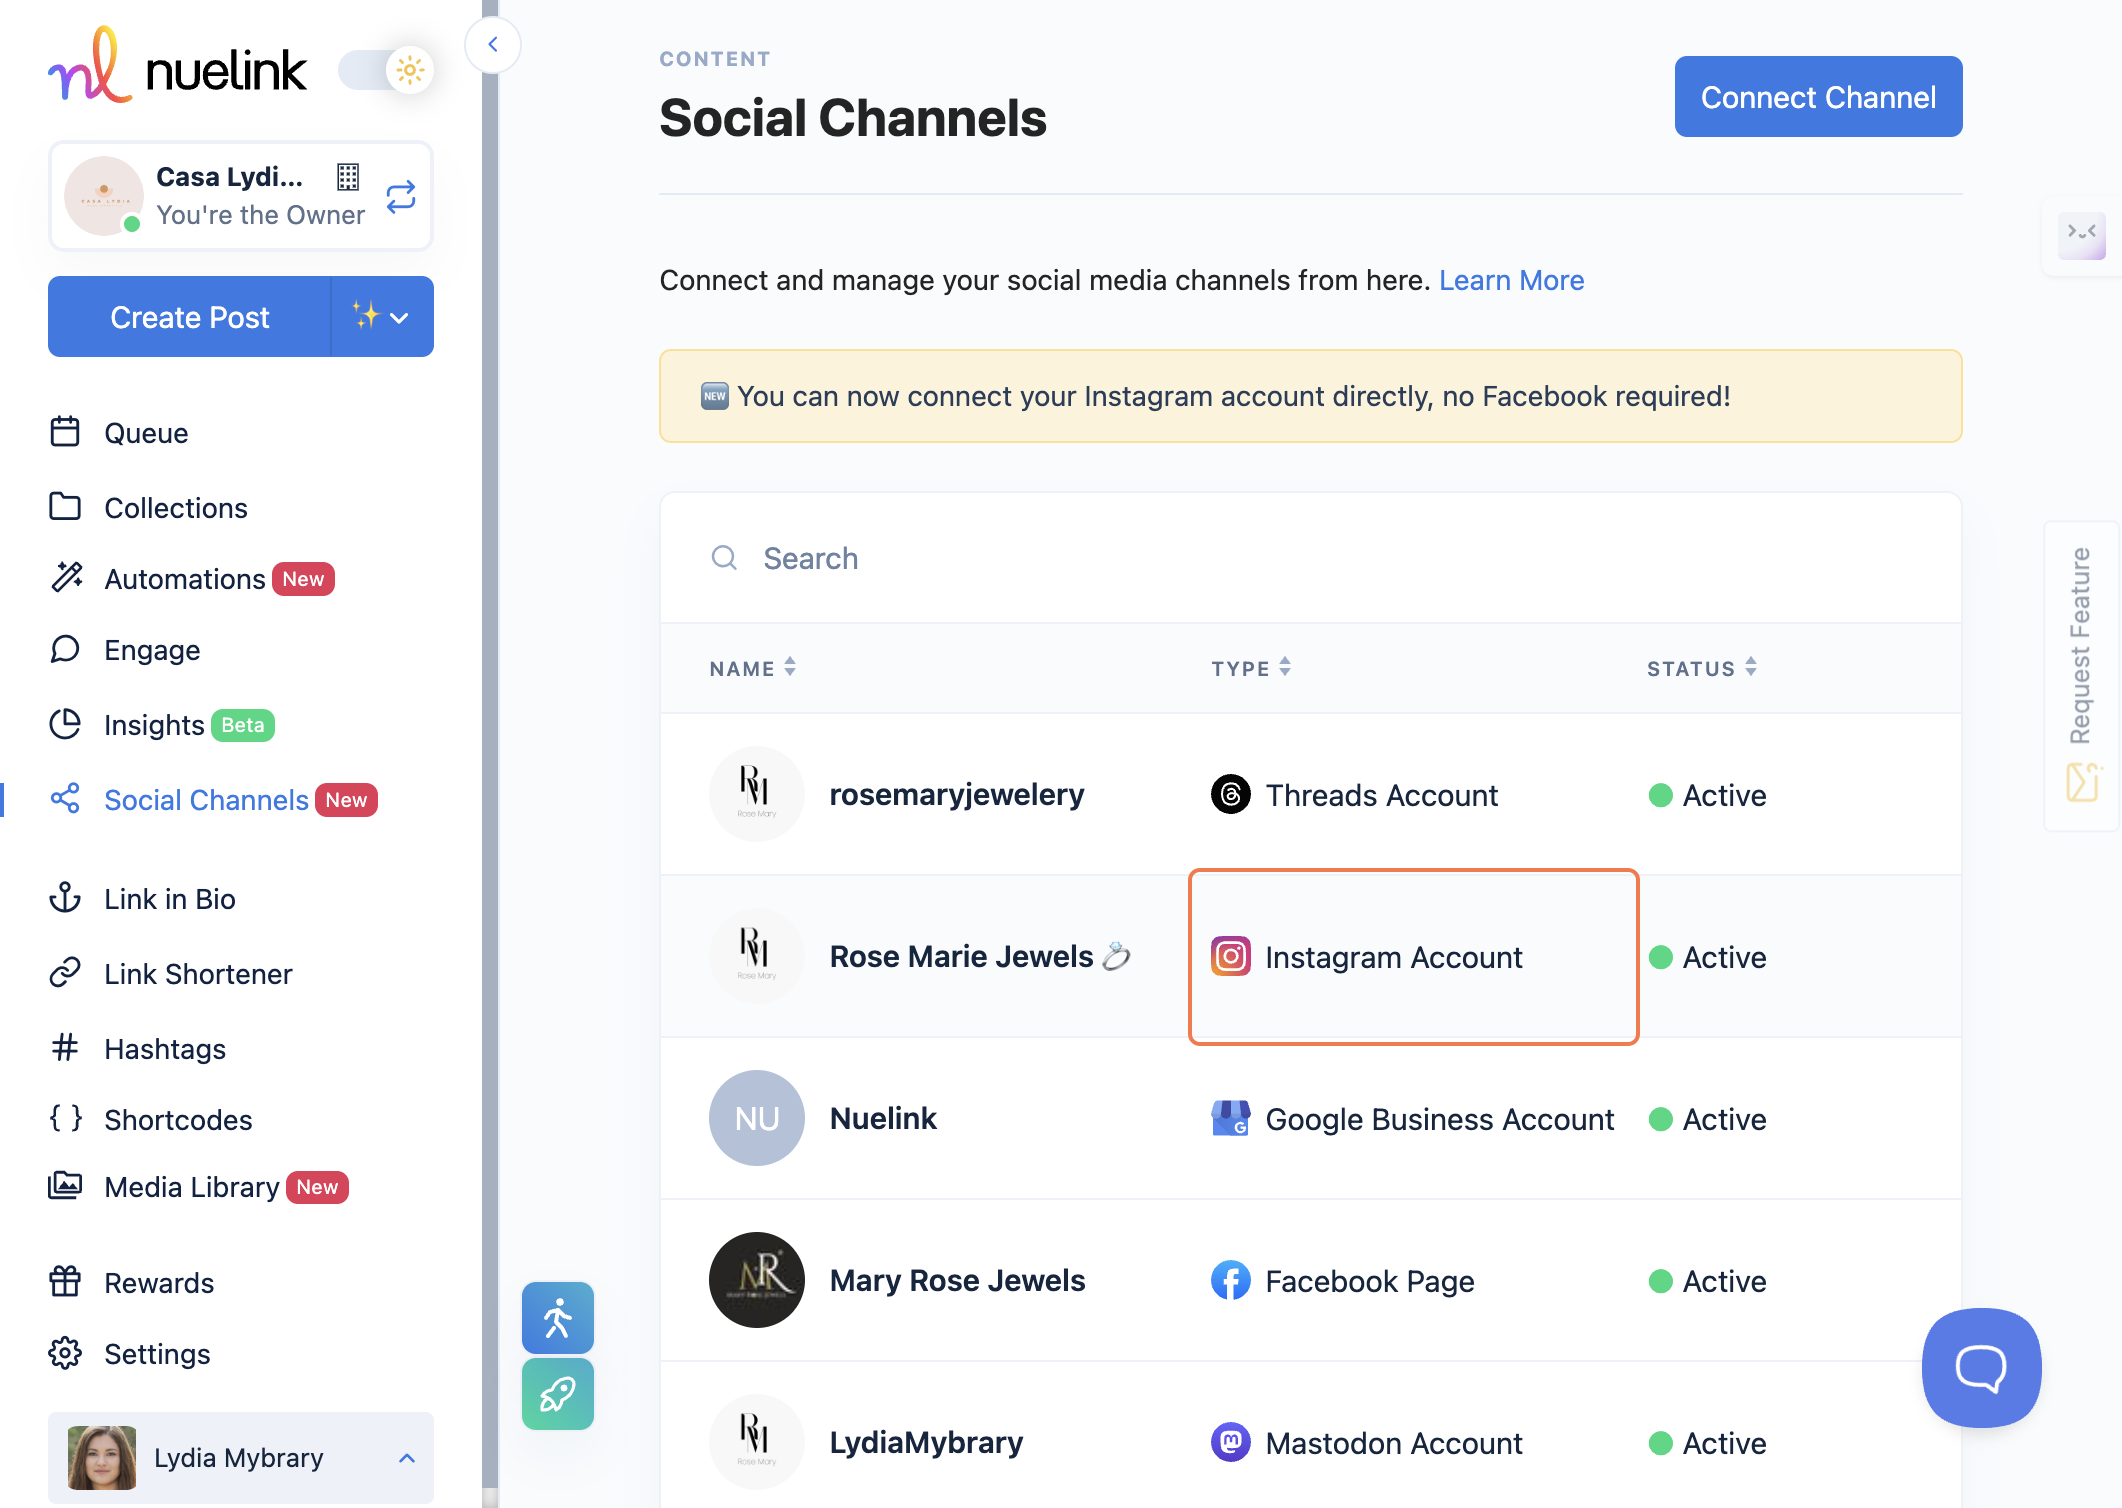Click the search magnifier icon
This screenshot has height=1508, width=2122.
pyautogui.click(x=724, y=558)
